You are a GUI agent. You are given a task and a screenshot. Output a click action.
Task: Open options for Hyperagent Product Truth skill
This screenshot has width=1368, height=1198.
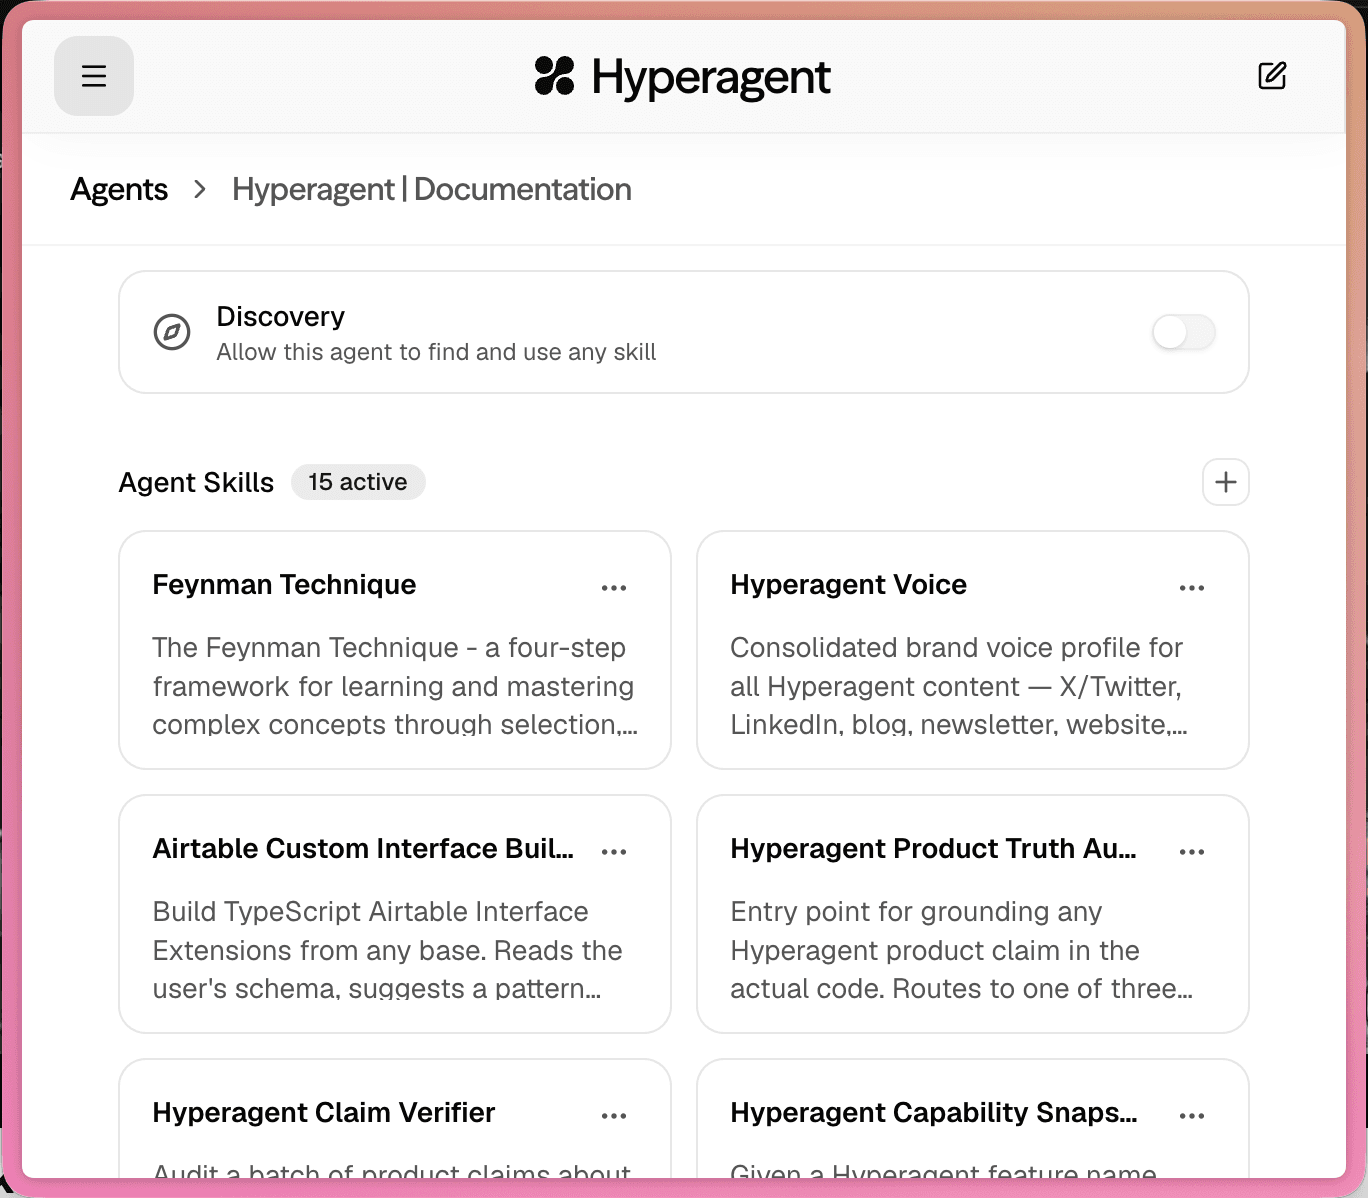pos(1192,852)
